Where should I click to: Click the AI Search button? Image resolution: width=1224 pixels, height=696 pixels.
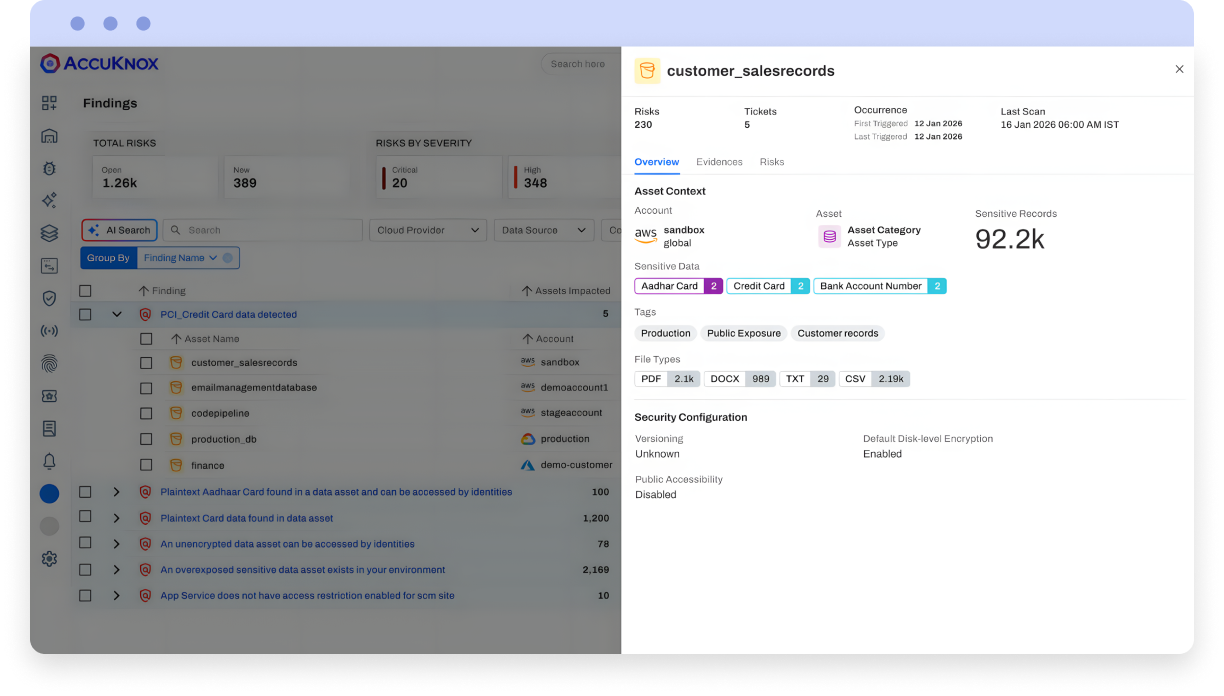118,230
